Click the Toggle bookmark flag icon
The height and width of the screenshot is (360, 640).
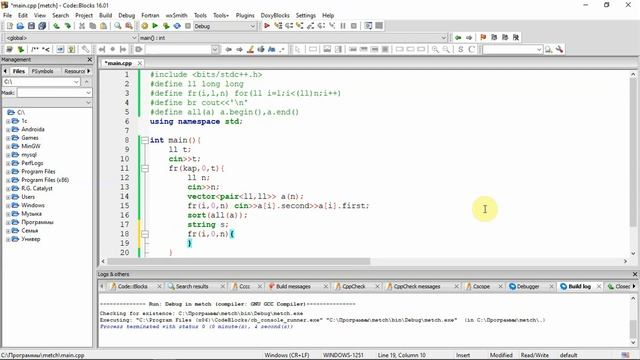[x=483, y=38]
